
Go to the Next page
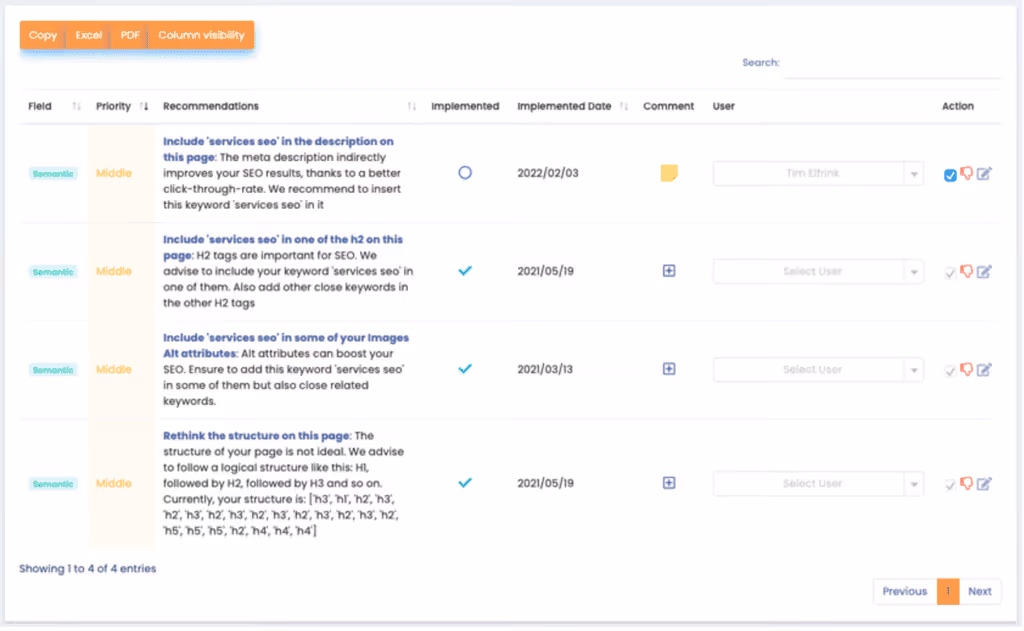pyautogui.click(x=980, y=592)
